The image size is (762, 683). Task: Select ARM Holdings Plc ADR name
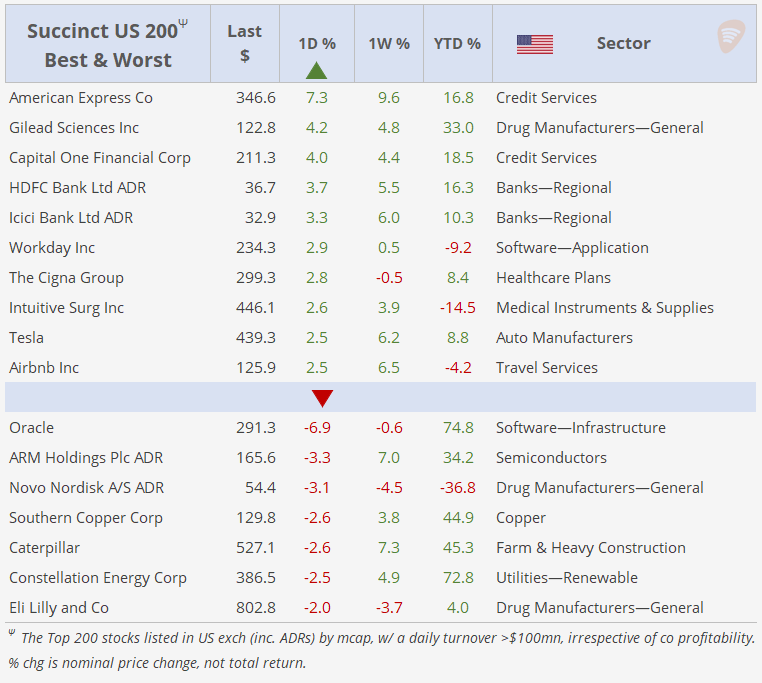click(86, 458)
